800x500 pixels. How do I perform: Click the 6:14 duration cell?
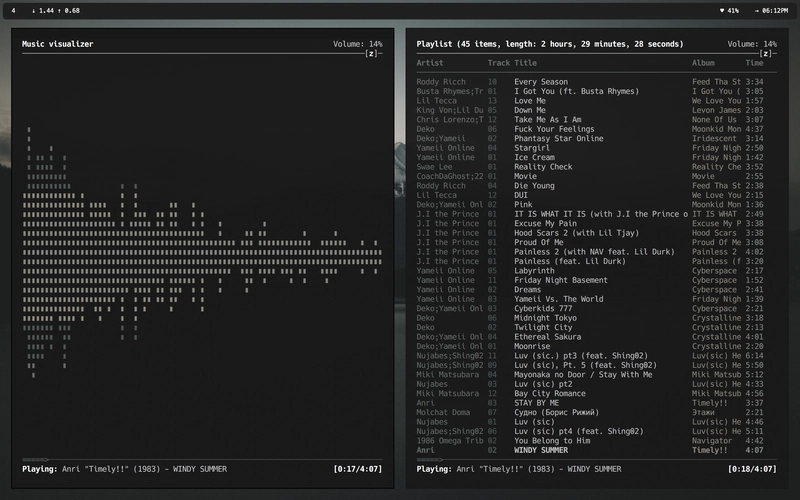click(754, 356)
